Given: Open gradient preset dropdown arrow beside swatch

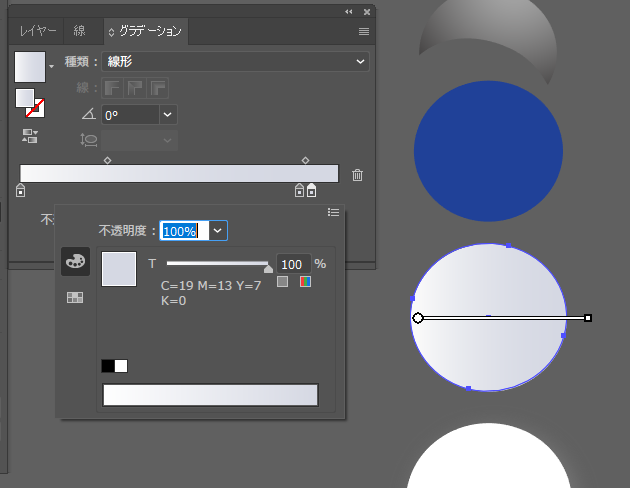Looking at the screenshot, I should pos(51,66).
